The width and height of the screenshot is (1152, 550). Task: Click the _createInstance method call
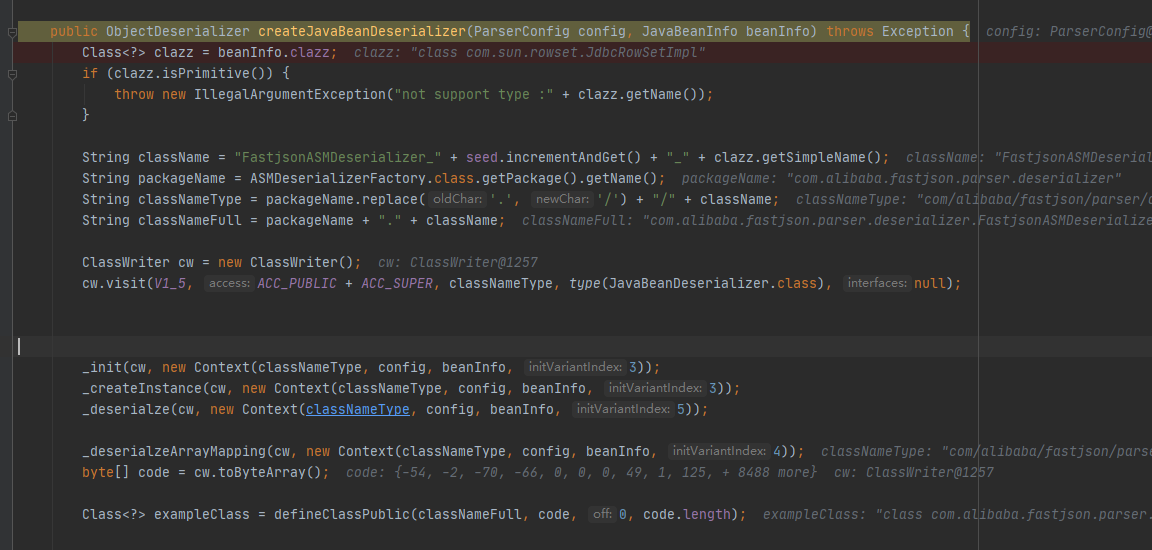click(142, 388)
